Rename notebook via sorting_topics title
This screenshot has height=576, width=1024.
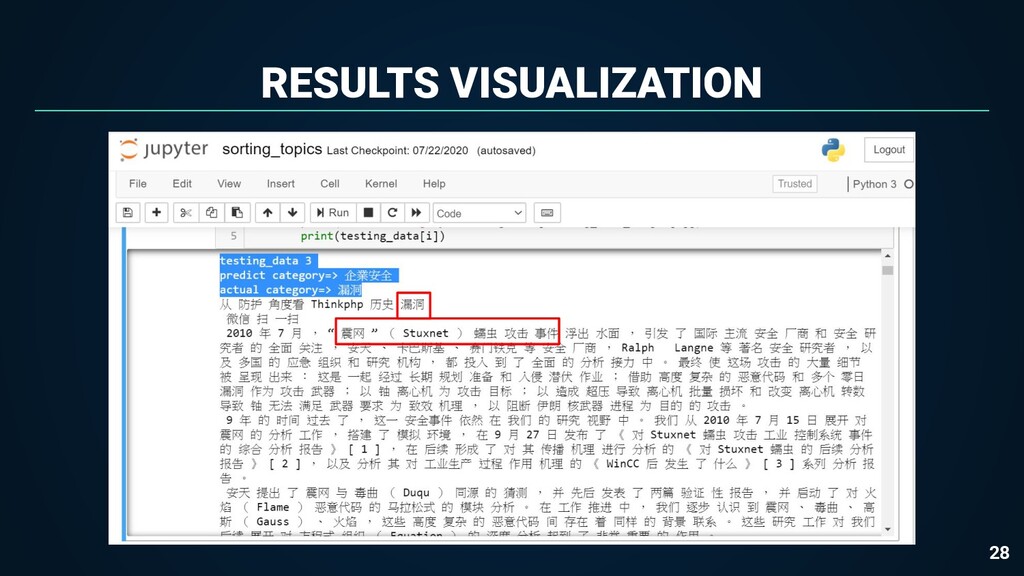272,150
